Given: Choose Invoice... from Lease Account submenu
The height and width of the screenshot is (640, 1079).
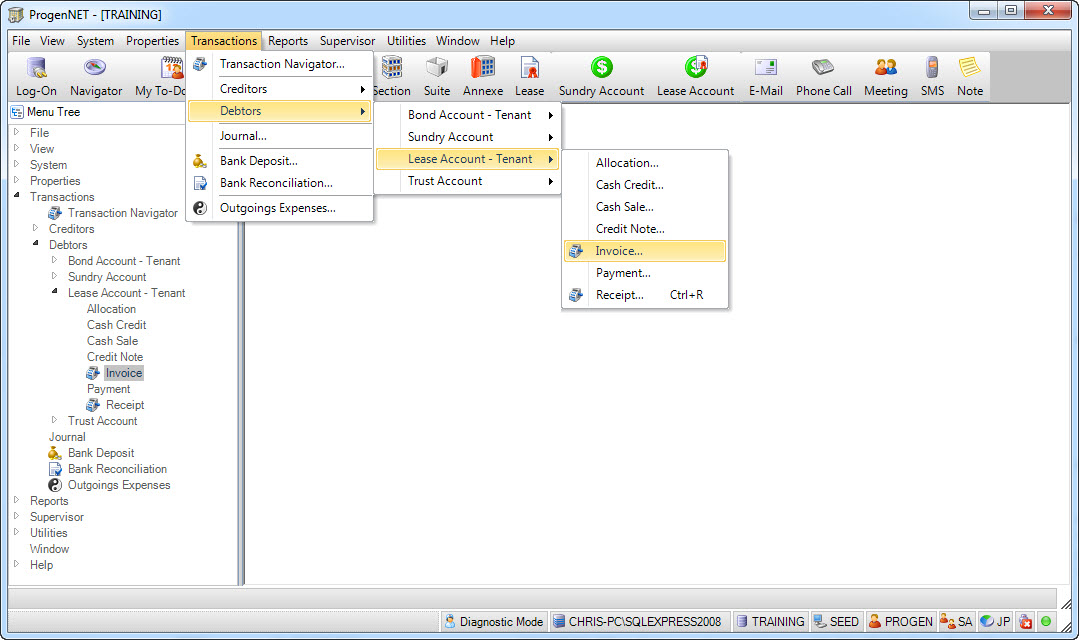Looking at the screenshot, I should 644,251.
